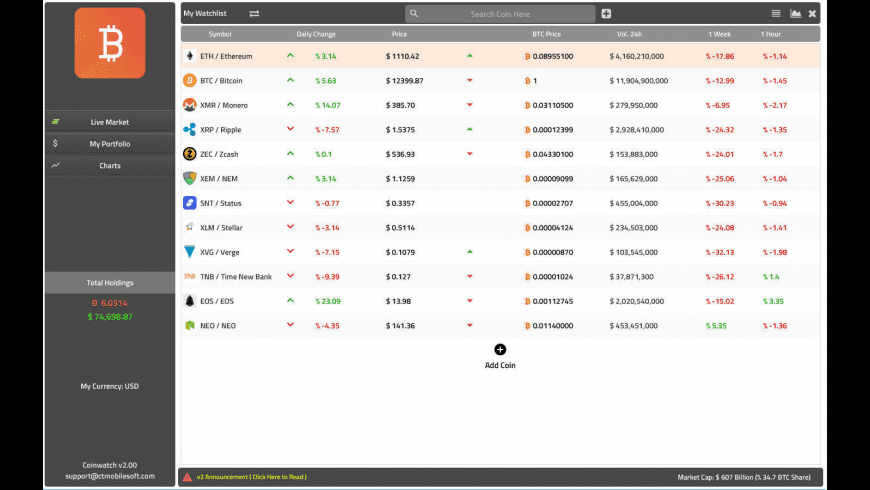
Task: Select BTC / Bitcoin row name
Action: 221,80
